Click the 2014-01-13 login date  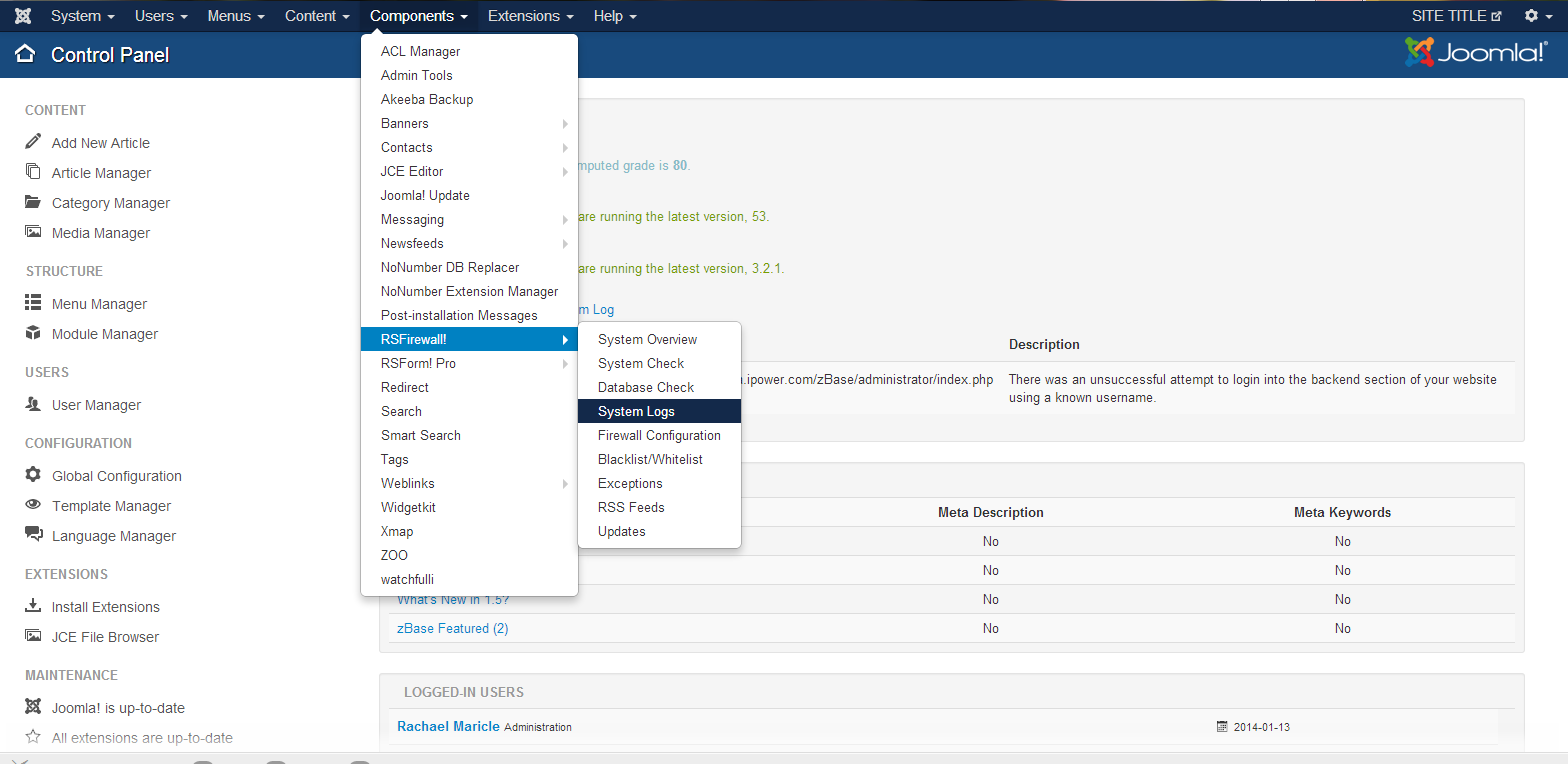1262,727
